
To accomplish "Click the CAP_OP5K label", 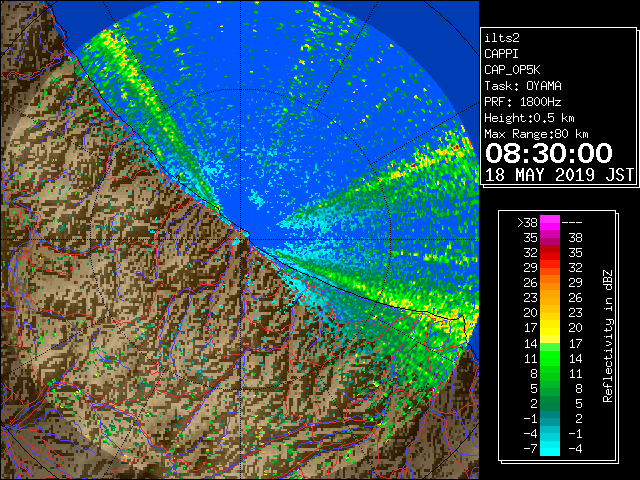I will (x=512, y=70).
